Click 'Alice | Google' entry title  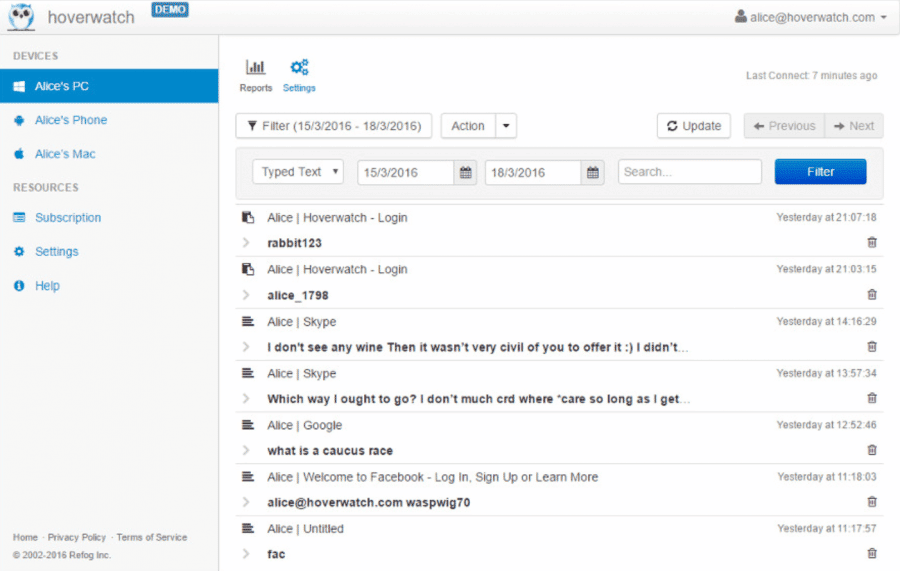[304, 425]
